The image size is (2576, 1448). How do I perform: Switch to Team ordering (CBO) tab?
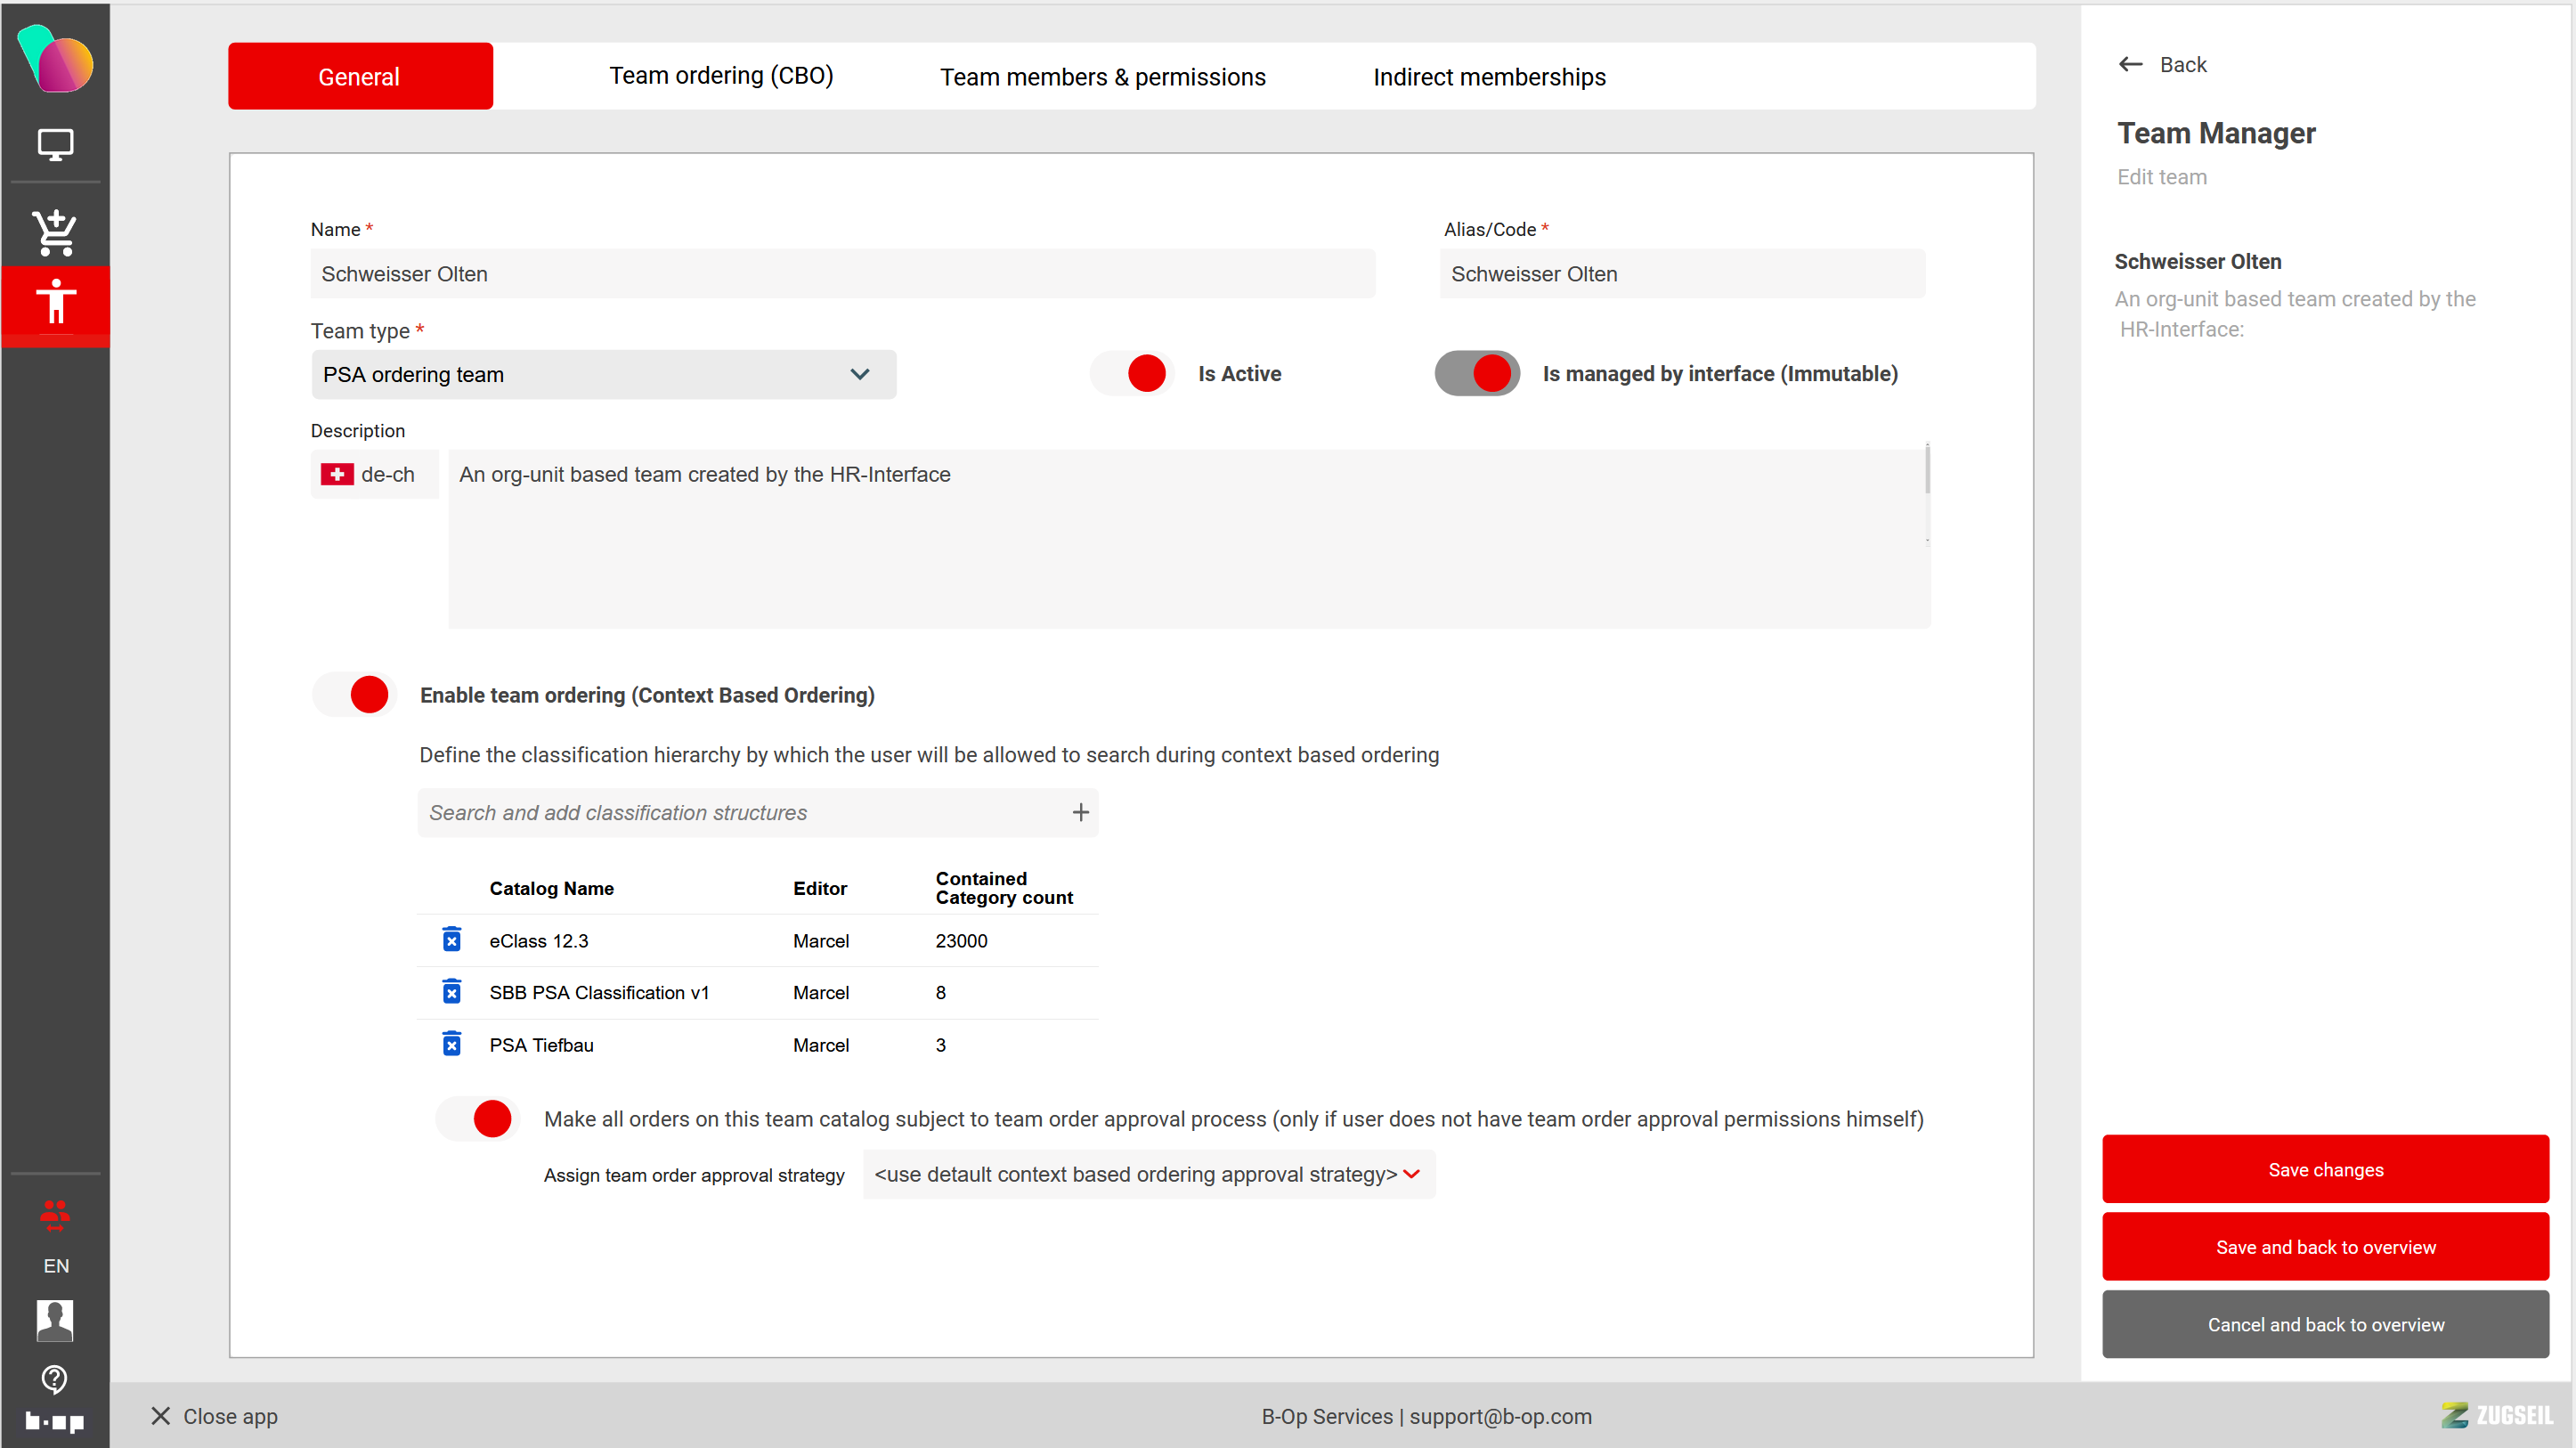click(x=721, y=76)
